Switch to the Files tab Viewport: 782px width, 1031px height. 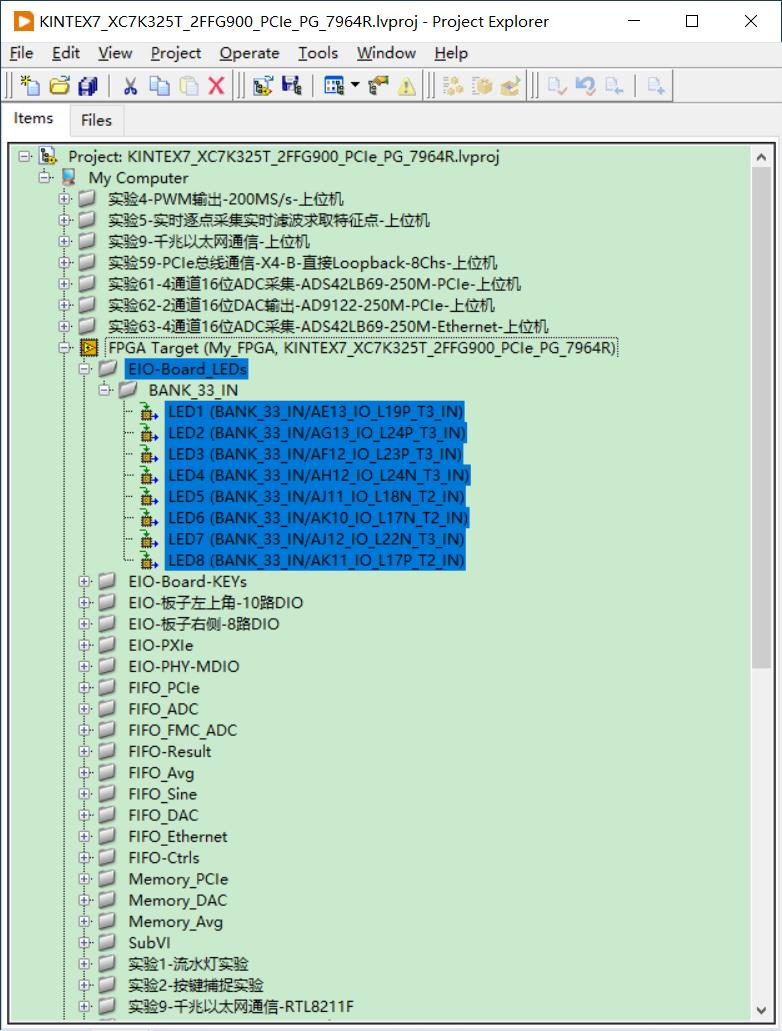[x=96, y=120]
